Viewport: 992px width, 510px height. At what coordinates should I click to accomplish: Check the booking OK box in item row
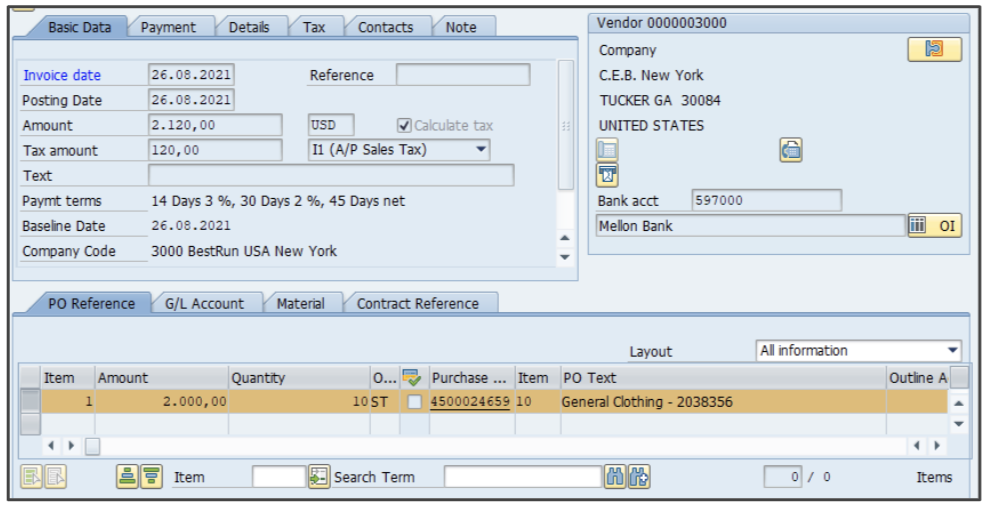coord(414,402)
